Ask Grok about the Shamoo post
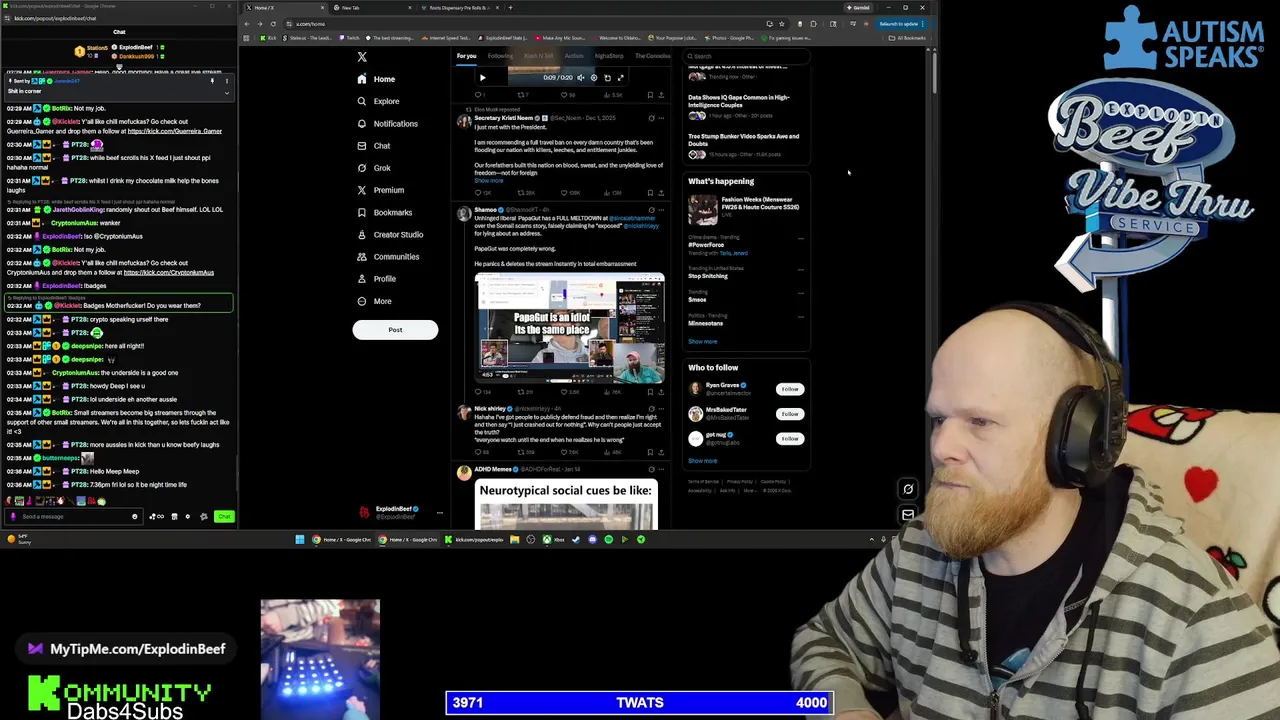This screenshot has width=1280, height=720. tap(651, 210)
